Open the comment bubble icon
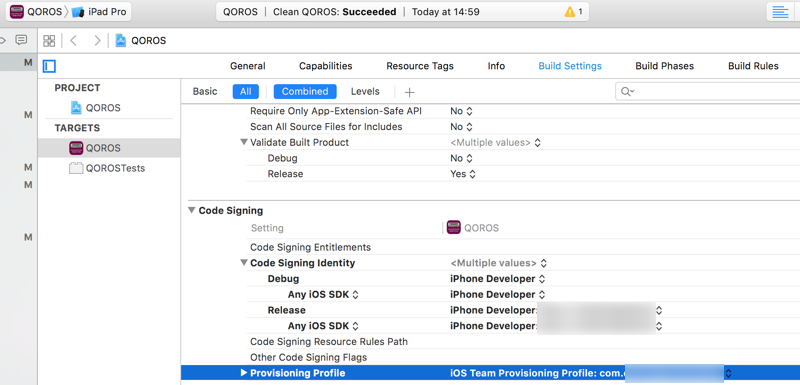 click(21, 40)
